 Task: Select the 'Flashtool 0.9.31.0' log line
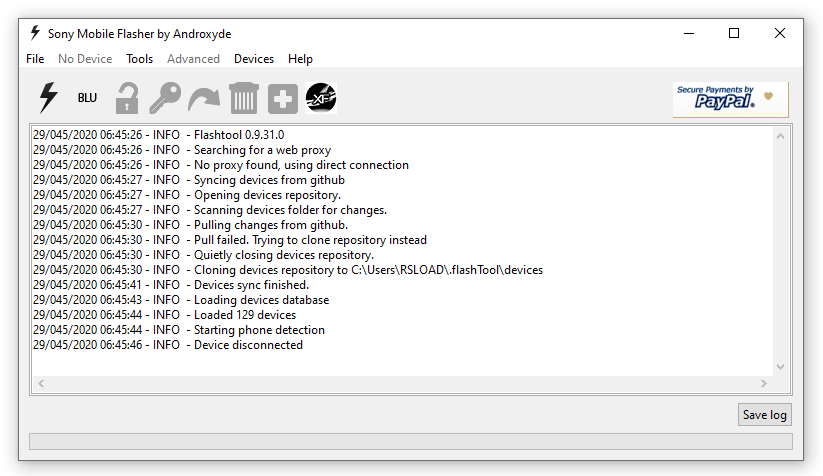(159, 135)
